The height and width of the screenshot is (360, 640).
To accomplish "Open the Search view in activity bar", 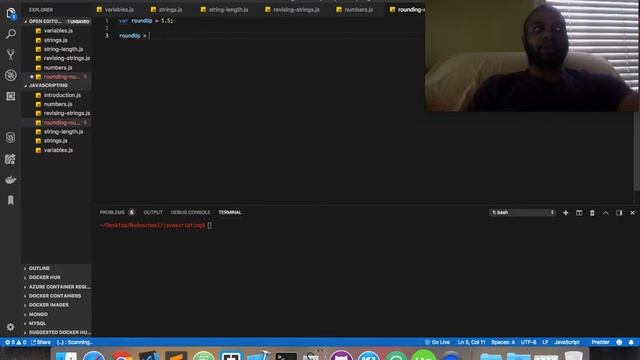I will point(11,34).
